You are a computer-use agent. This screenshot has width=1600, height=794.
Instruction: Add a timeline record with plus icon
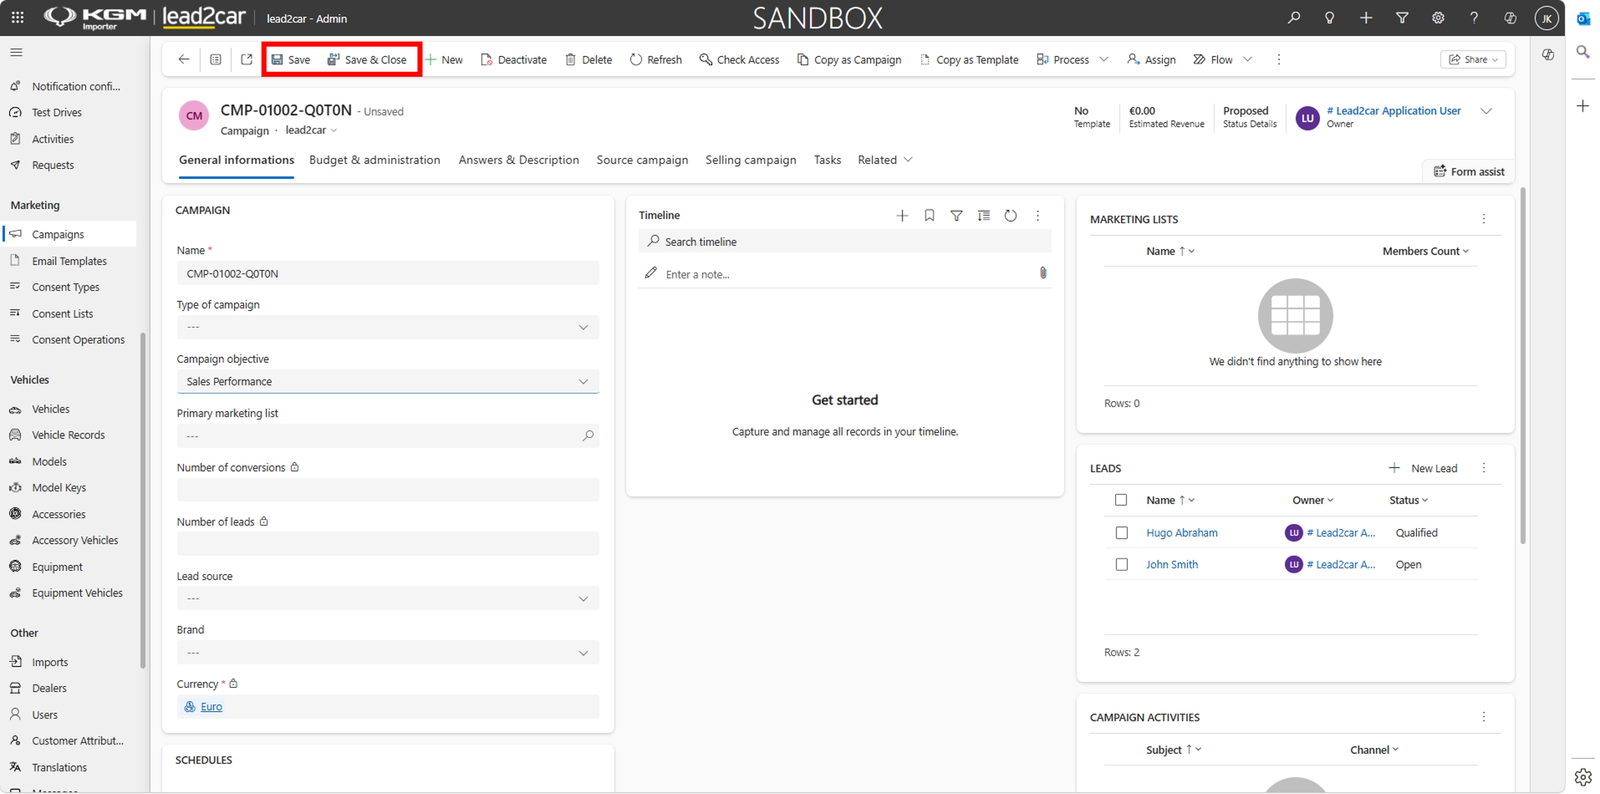pos(902,215)
